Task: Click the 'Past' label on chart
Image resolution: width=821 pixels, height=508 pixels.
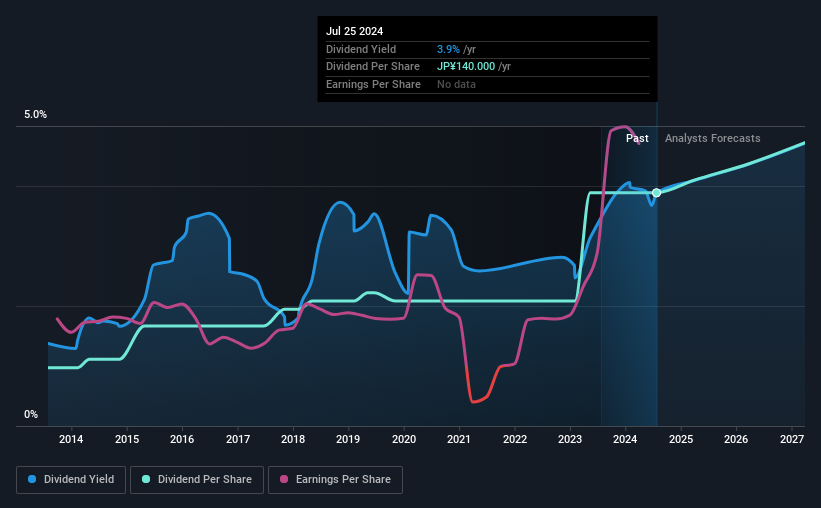Action: 637,138
